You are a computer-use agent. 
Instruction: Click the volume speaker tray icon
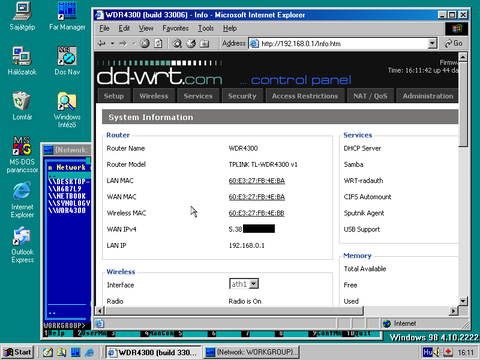436,352
